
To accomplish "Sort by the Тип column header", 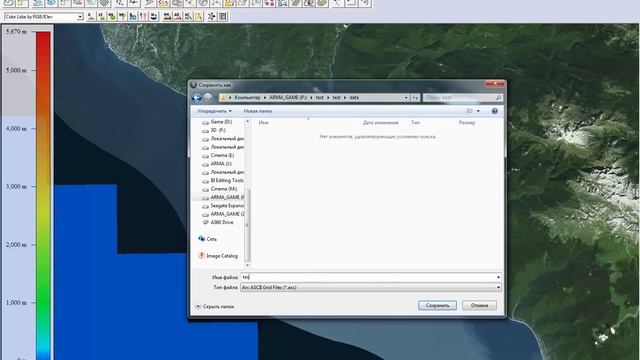I will click(x=416, y=122).
